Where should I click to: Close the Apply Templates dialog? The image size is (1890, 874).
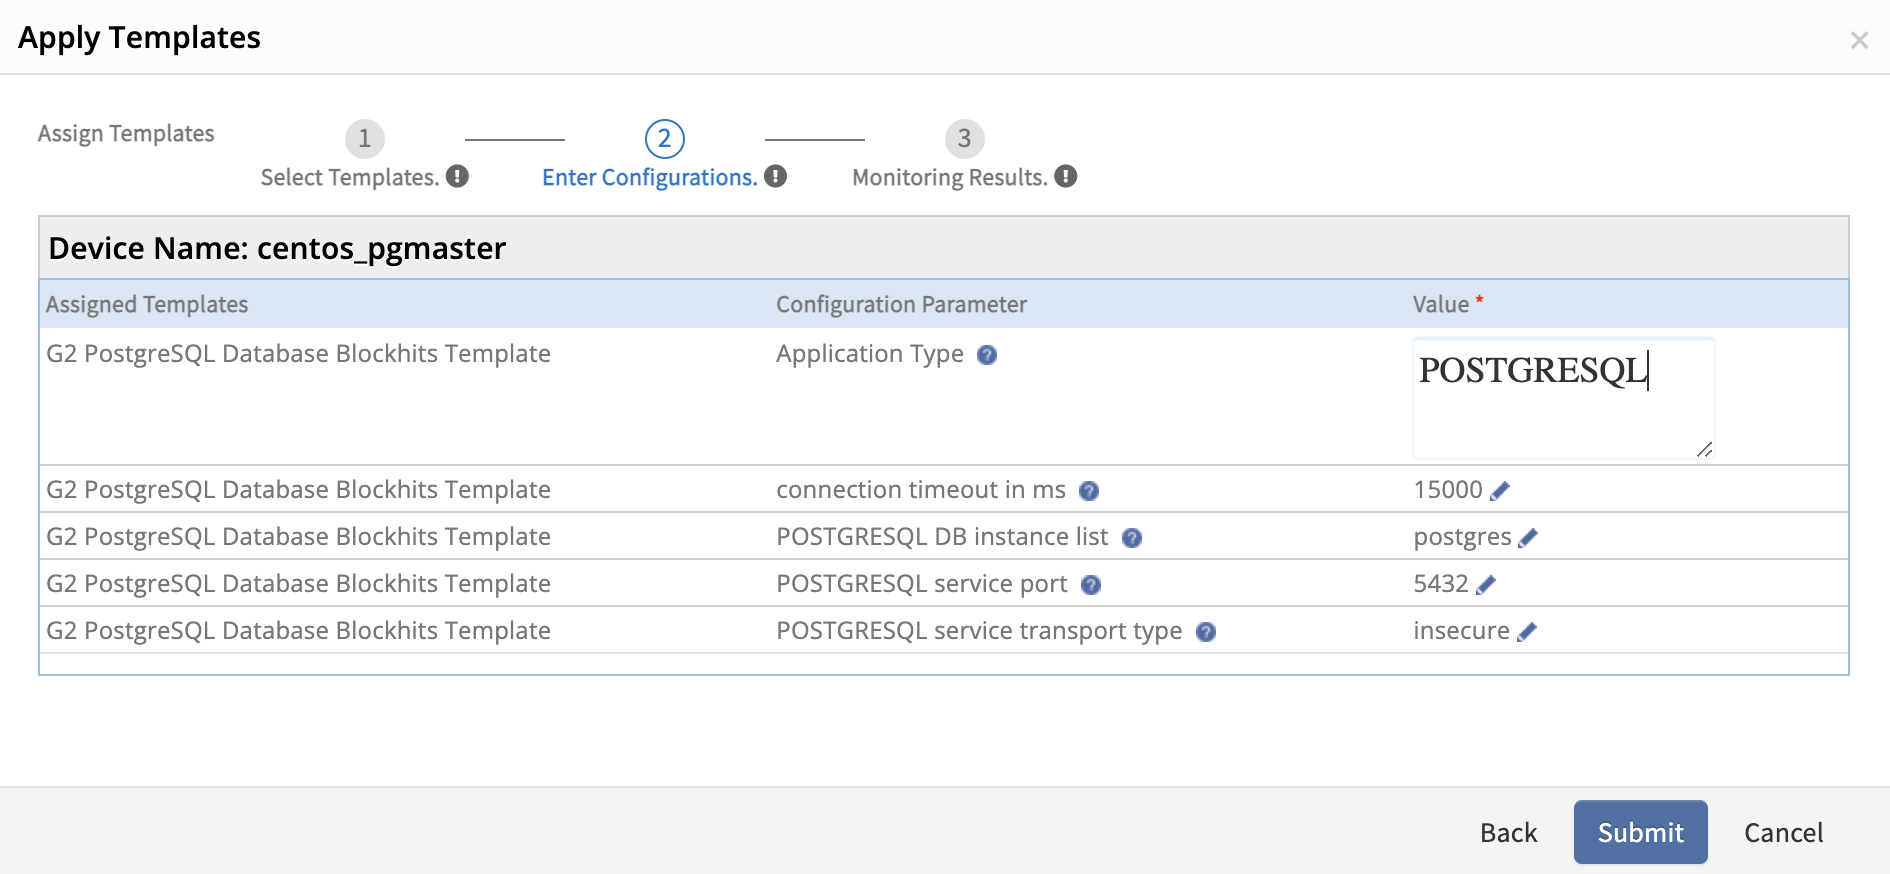click(x=1859, y=40)
